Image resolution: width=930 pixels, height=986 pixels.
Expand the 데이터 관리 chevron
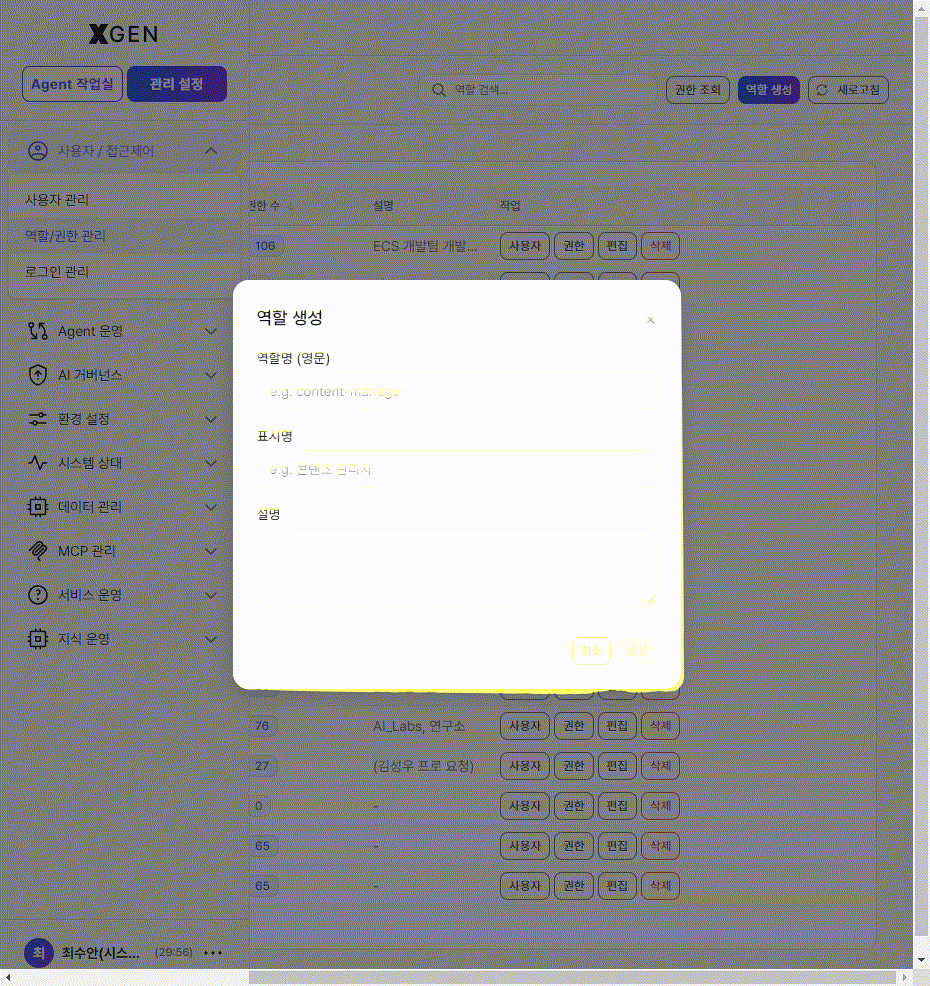point(211,507)
